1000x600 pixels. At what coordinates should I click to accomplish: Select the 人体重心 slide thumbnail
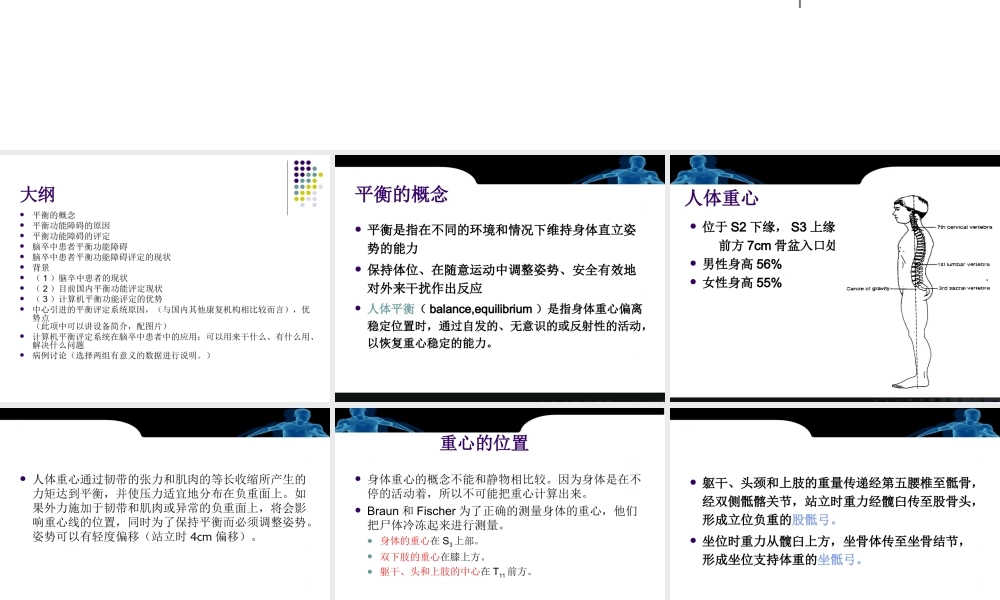pyautogui.click(x=833, y=277)
